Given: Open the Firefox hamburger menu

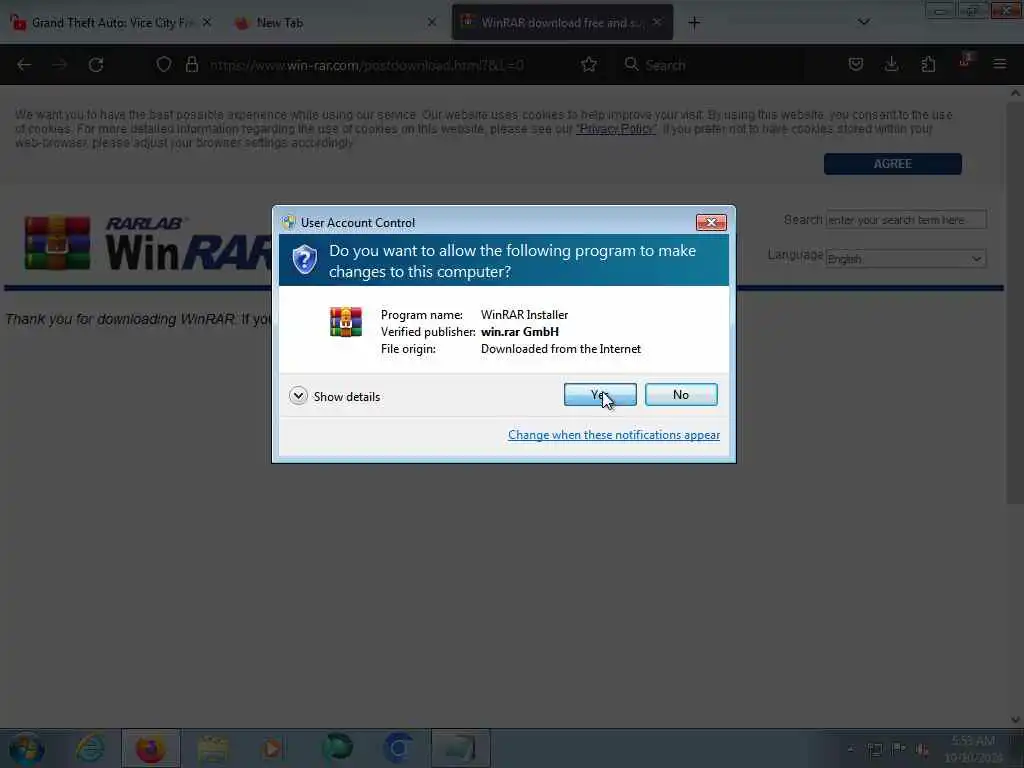Looking at the screenshot, I should [x=1000, y=64].
